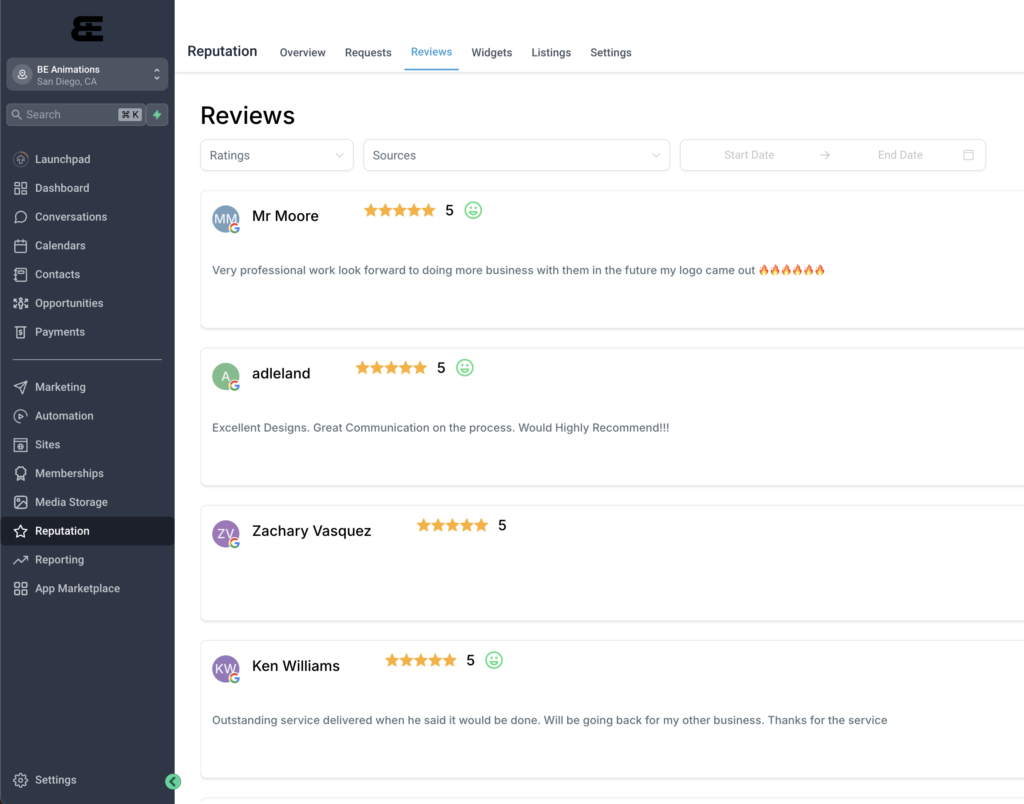Click the App Marketplace icon
Screen dimensions: 1024x804
[x=20, y=588]
